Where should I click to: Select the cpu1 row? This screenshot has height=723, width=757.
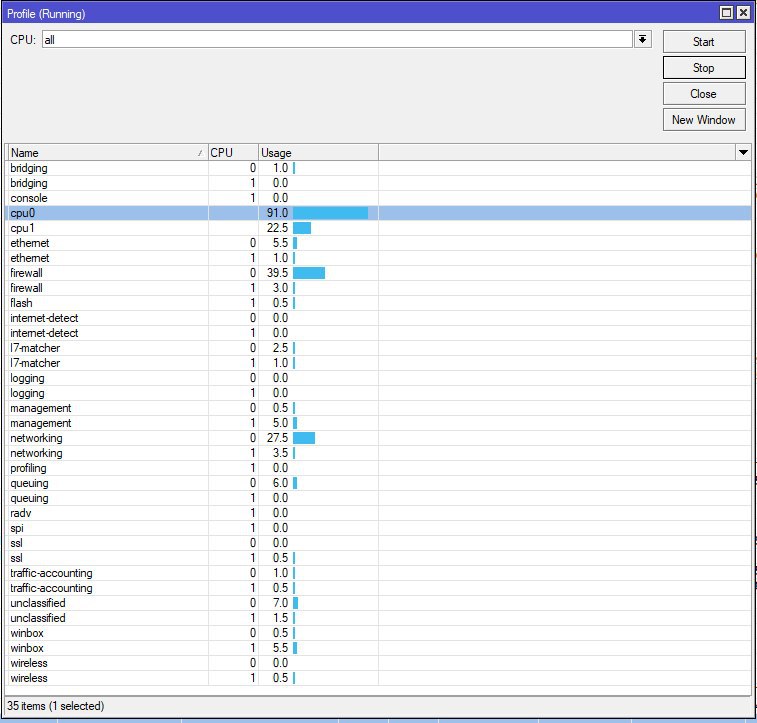click(379, 228)
